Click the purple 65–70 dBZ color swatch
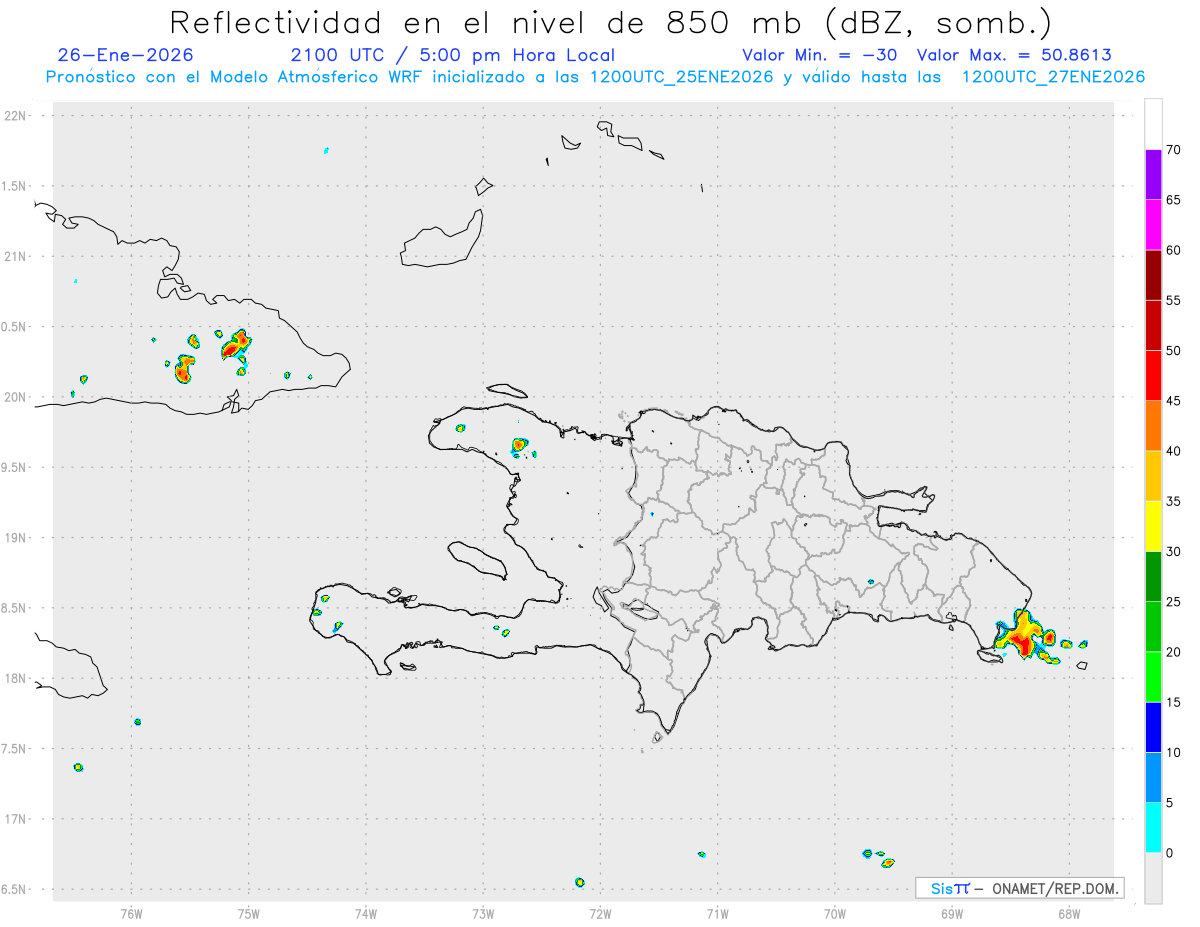1200x927 pixels. click(1153, 175)
